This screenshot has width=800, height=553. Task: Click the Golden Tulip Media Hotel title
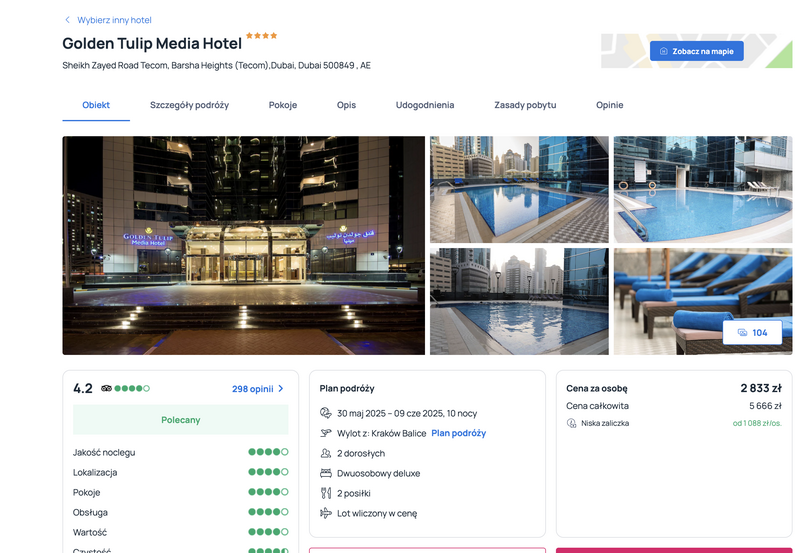click(x=152, y=44)
